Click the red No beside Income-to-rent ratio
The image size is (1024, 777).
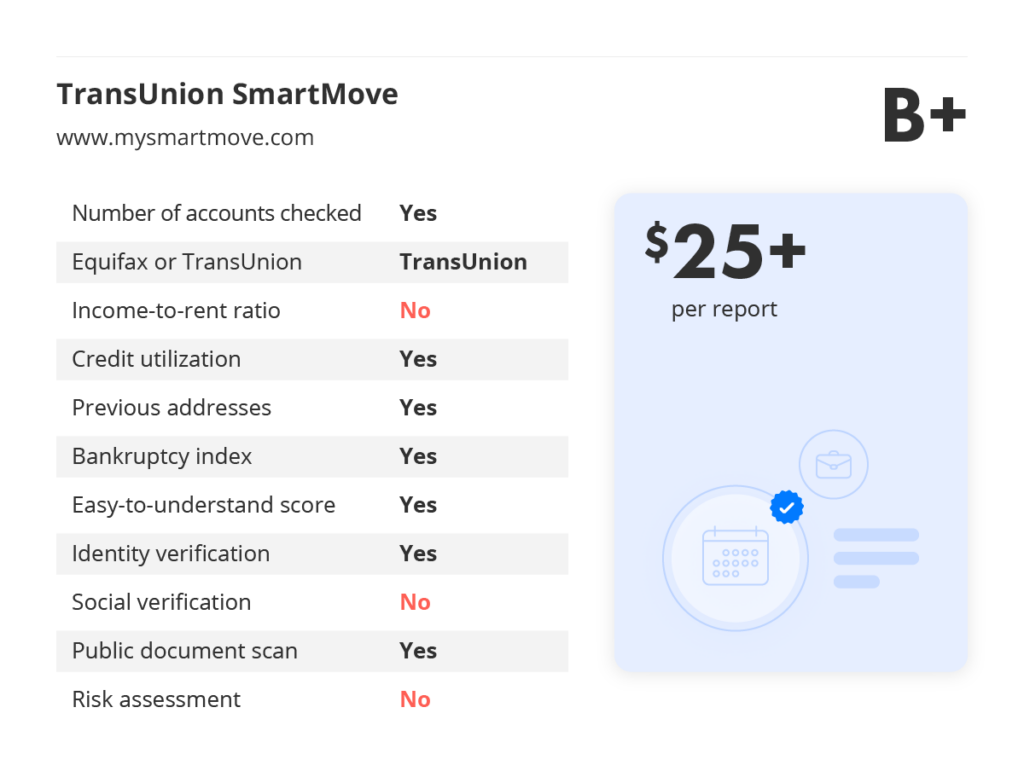pyautogui.click(x=415, y=310)
